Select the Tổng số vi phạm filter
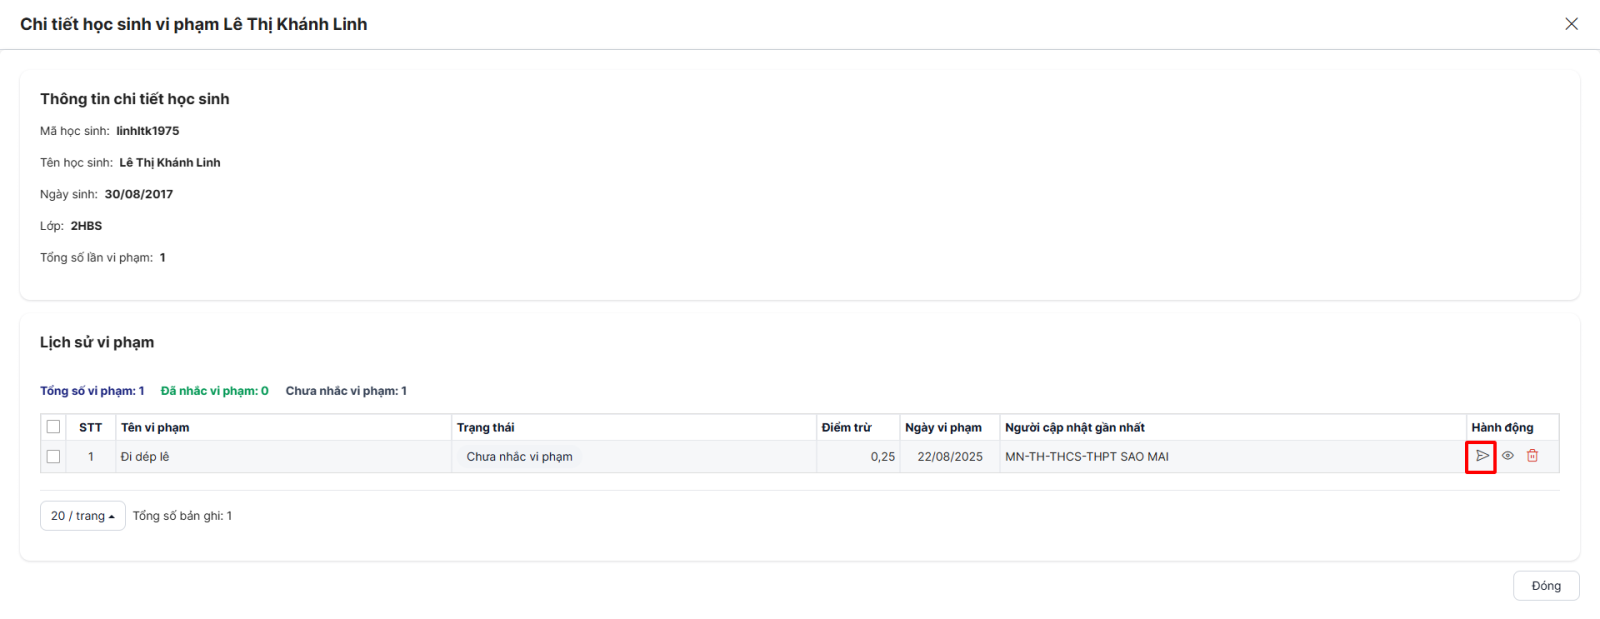Viewport: 1600px width, 619px height. click(x=92, y=391)
